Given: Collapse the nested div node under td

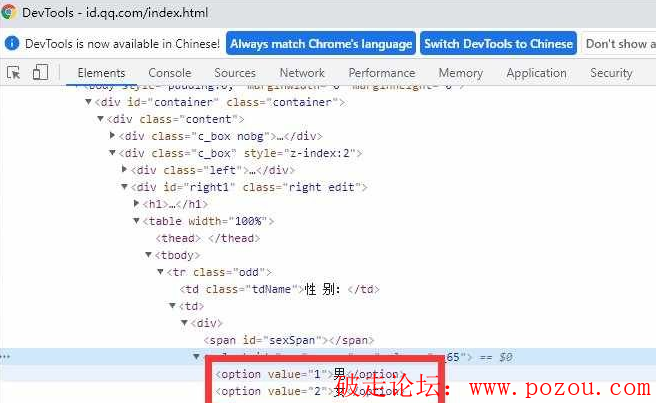Looking at the screenshot, I should pos(184,323).
